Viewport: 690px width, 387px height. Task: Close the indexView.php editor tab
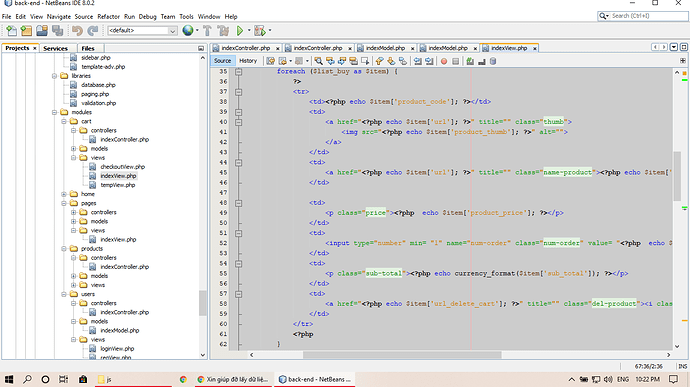point(535,48)
